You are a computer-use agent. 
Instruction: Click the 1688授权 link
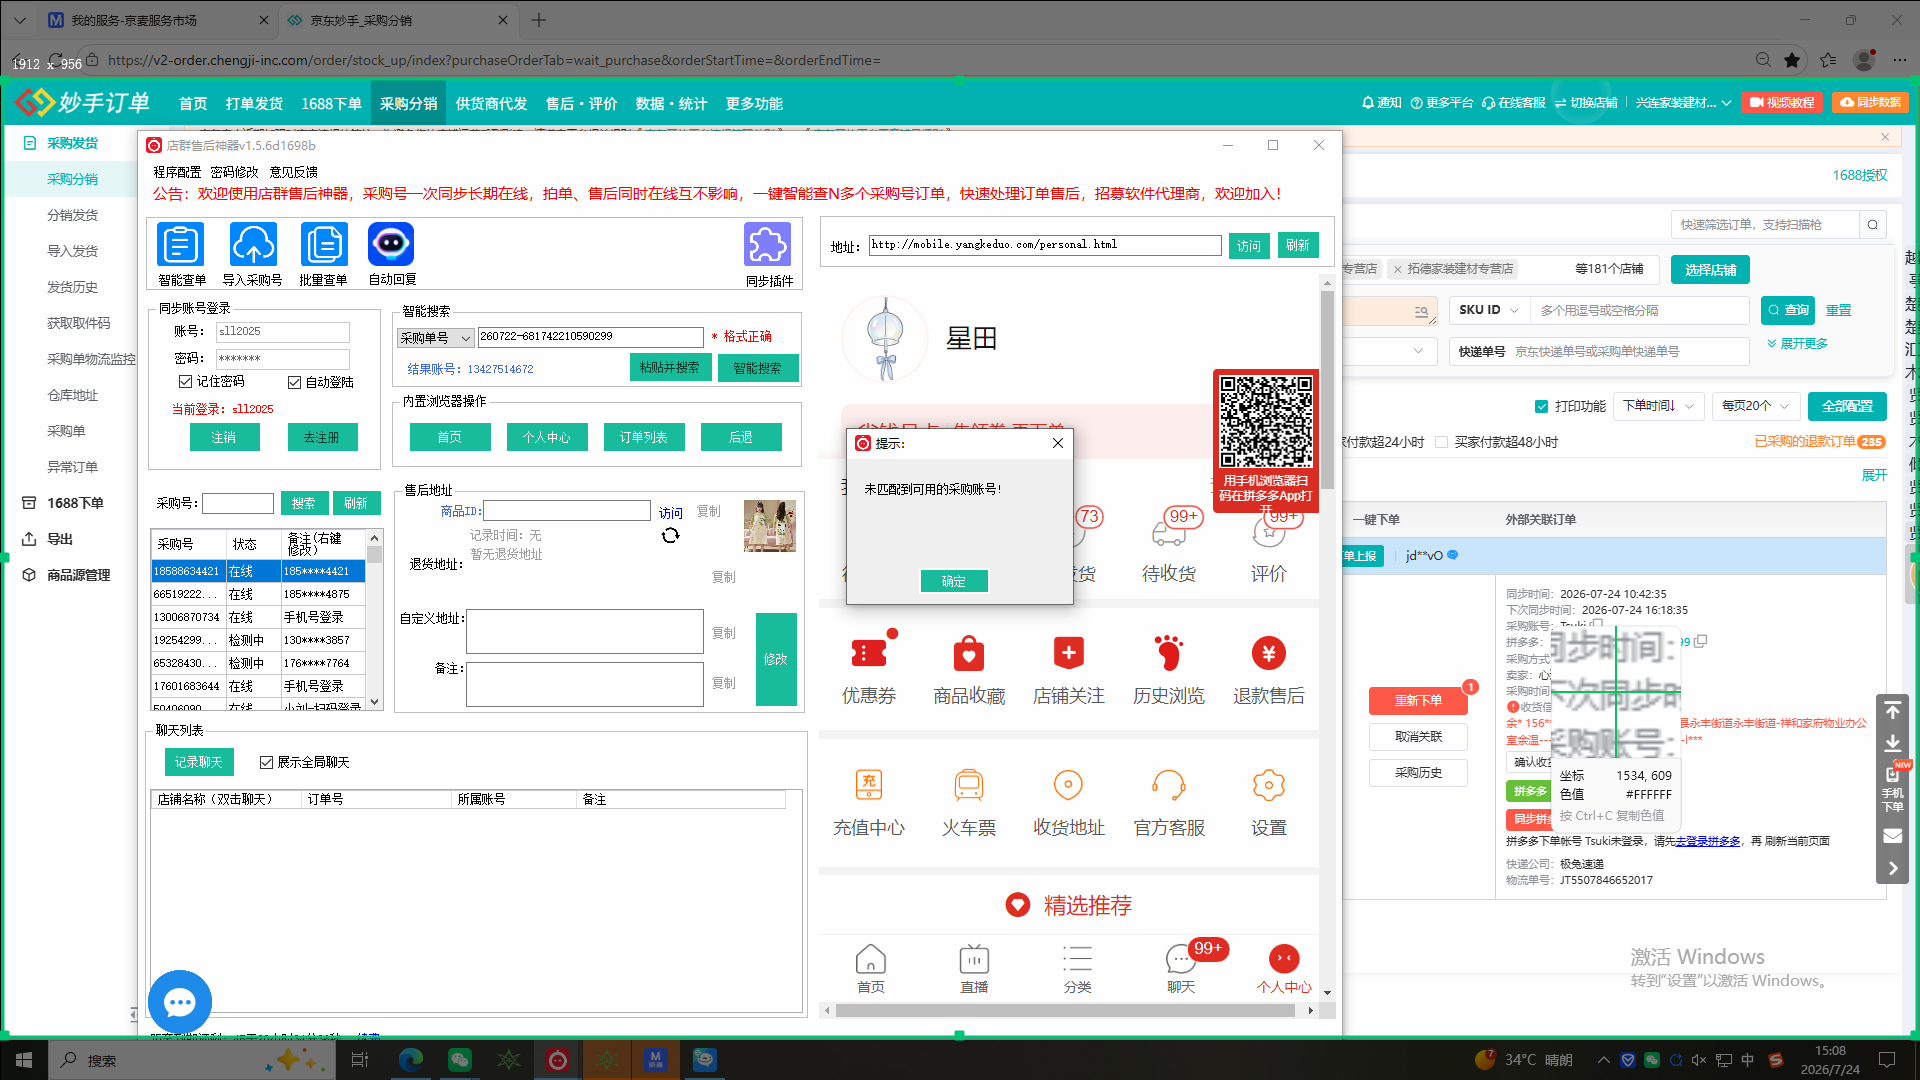[x=1860, y=175]
